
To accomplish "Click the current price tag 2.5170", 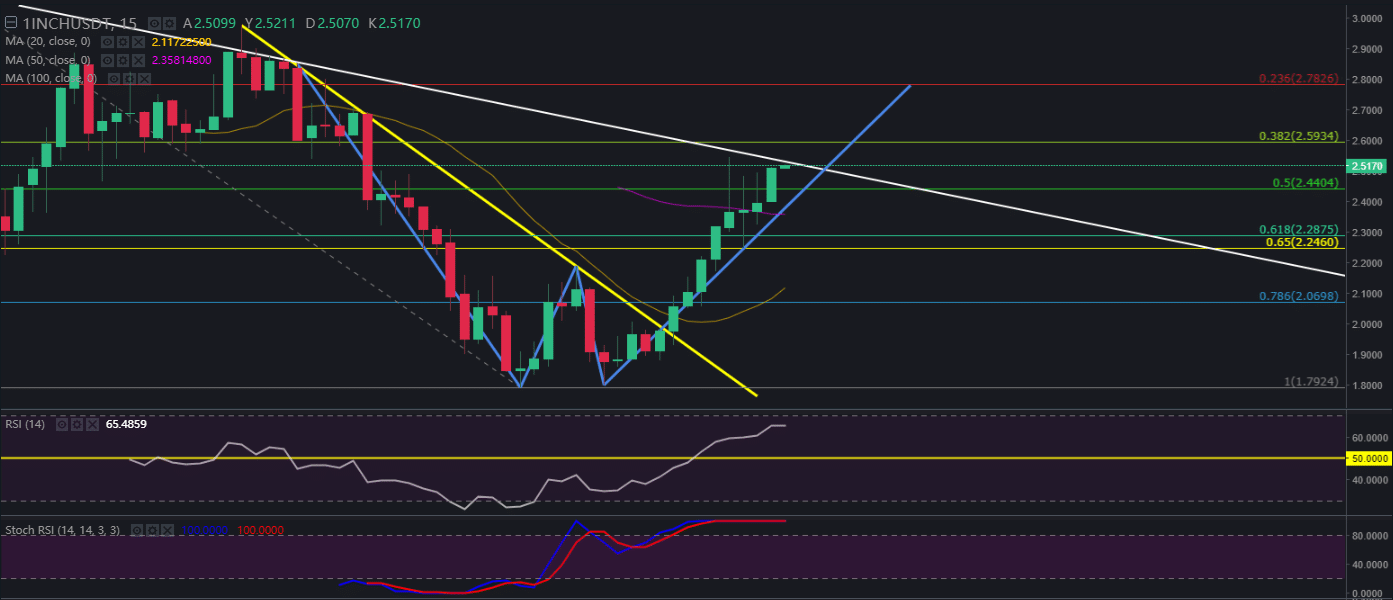I will pyautogui.click(x=1367, y=166).
